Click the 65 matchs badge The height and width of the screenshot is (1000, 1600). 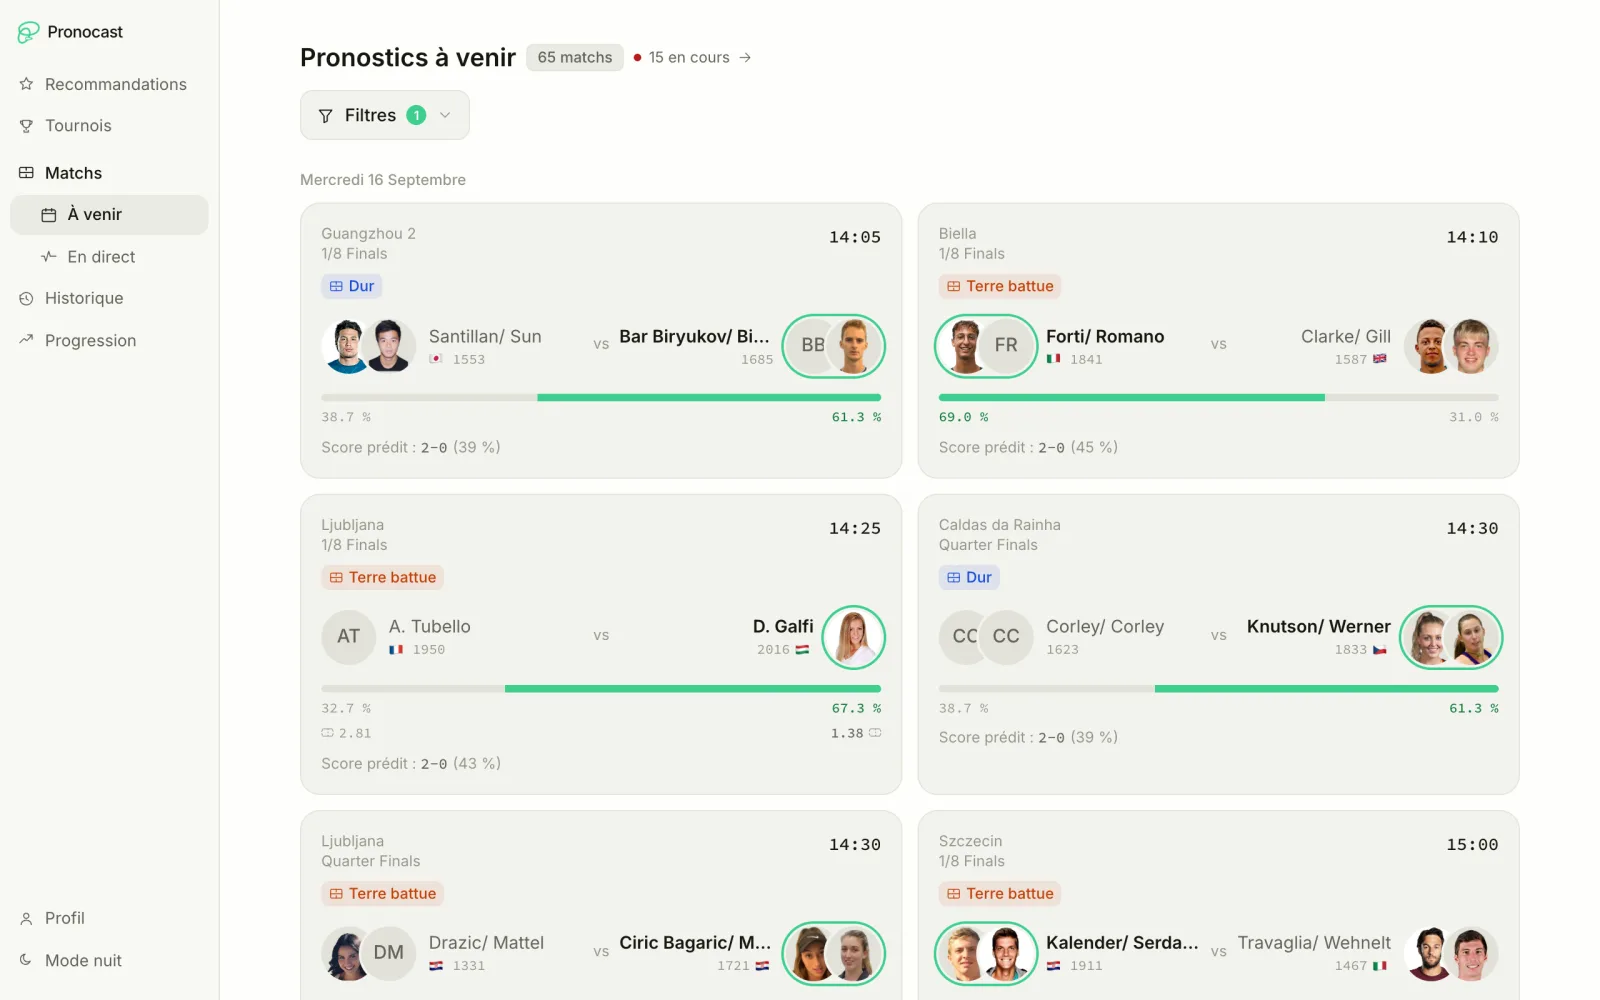point(575,58)
